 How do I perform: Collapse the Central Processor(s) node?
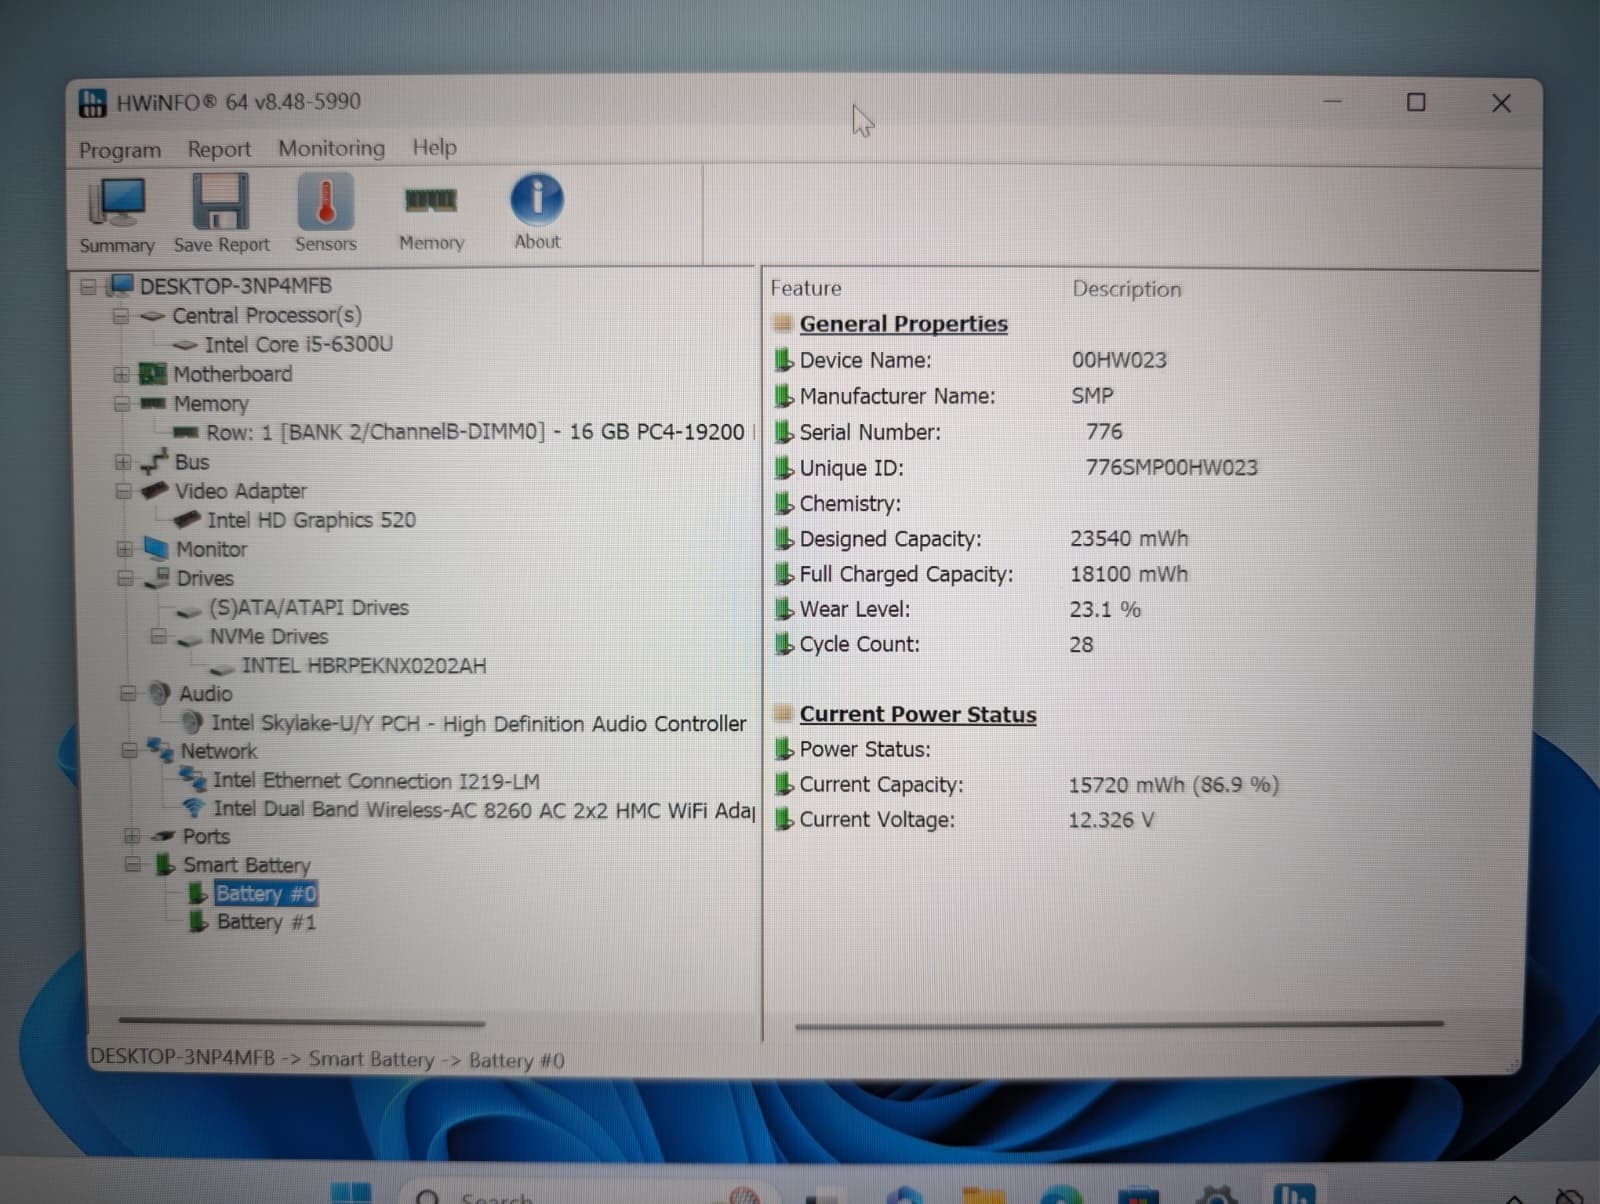121,316
